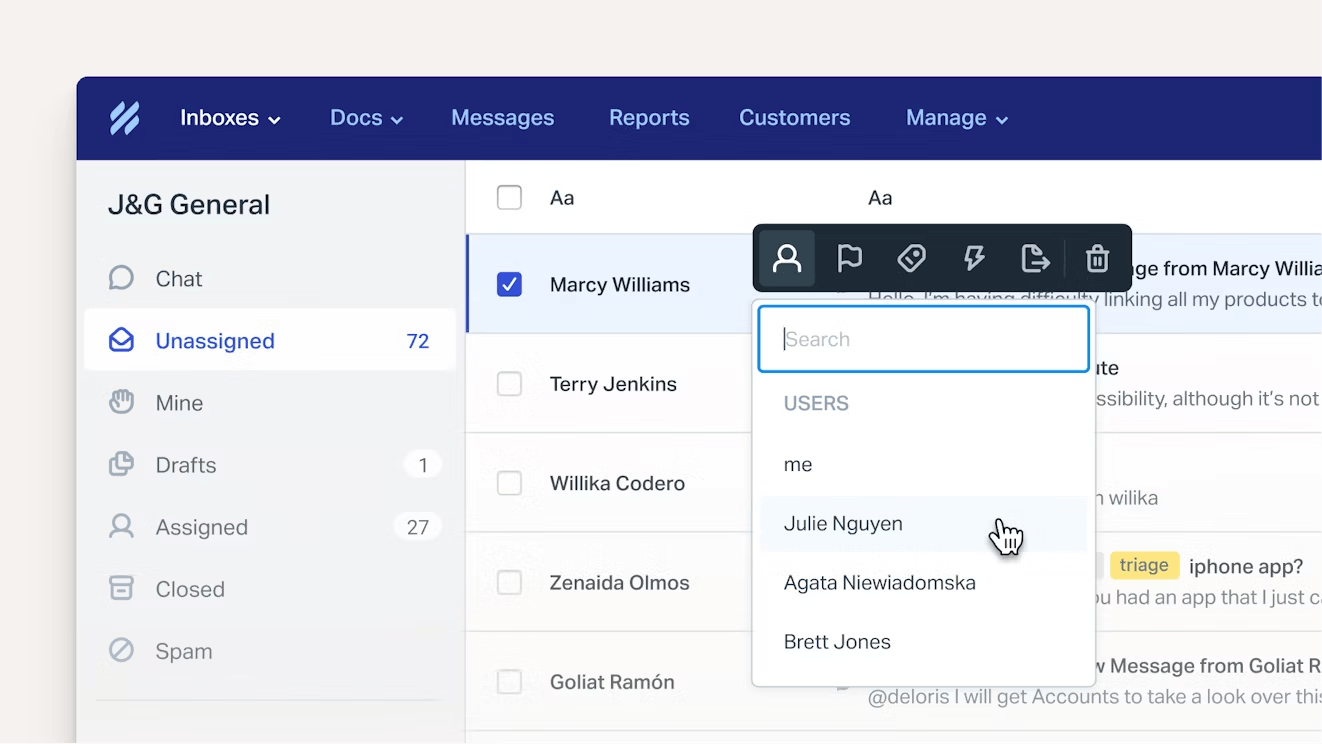Viewport: 1322px width, 744px height.
Task: Click the move to inbox icon
Action: [1035, 259]
